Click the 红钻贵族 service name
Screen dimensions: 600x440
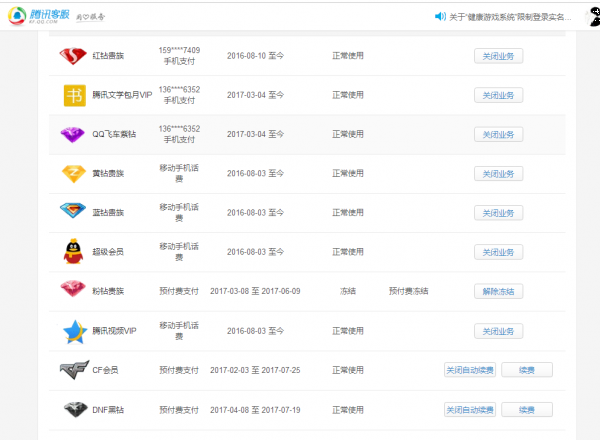108,56
